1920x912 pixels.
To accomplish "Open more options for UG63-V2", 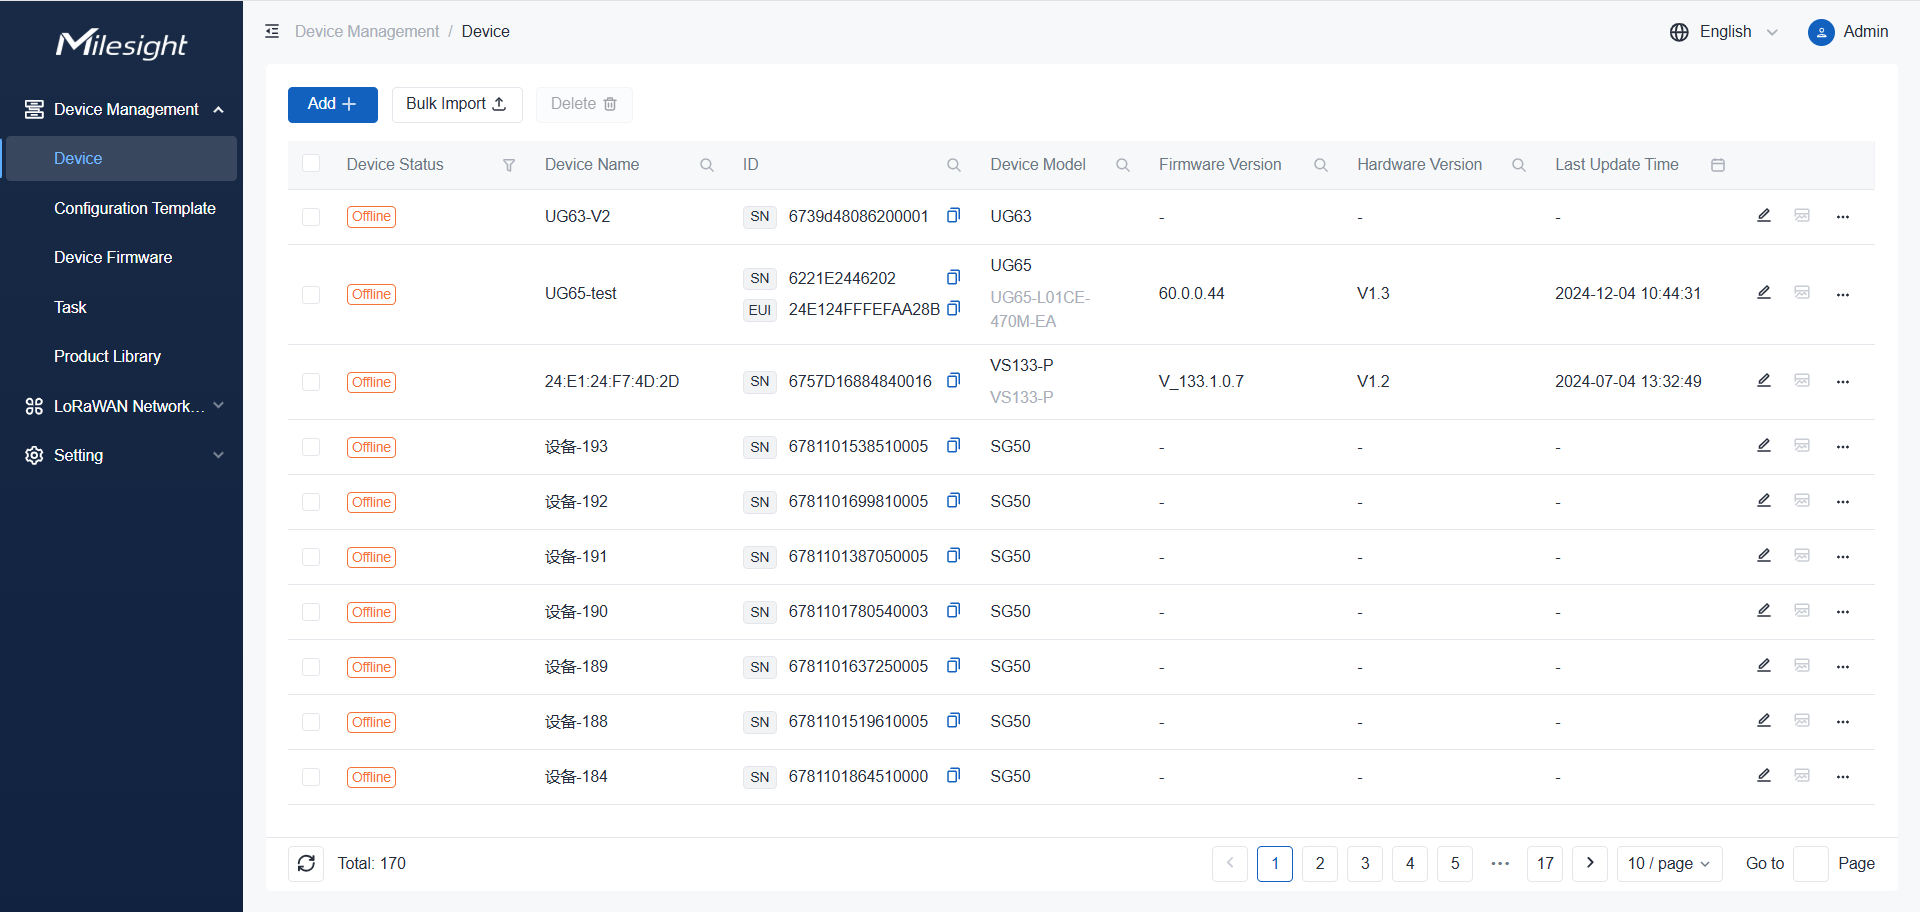I will (1843, 217).
